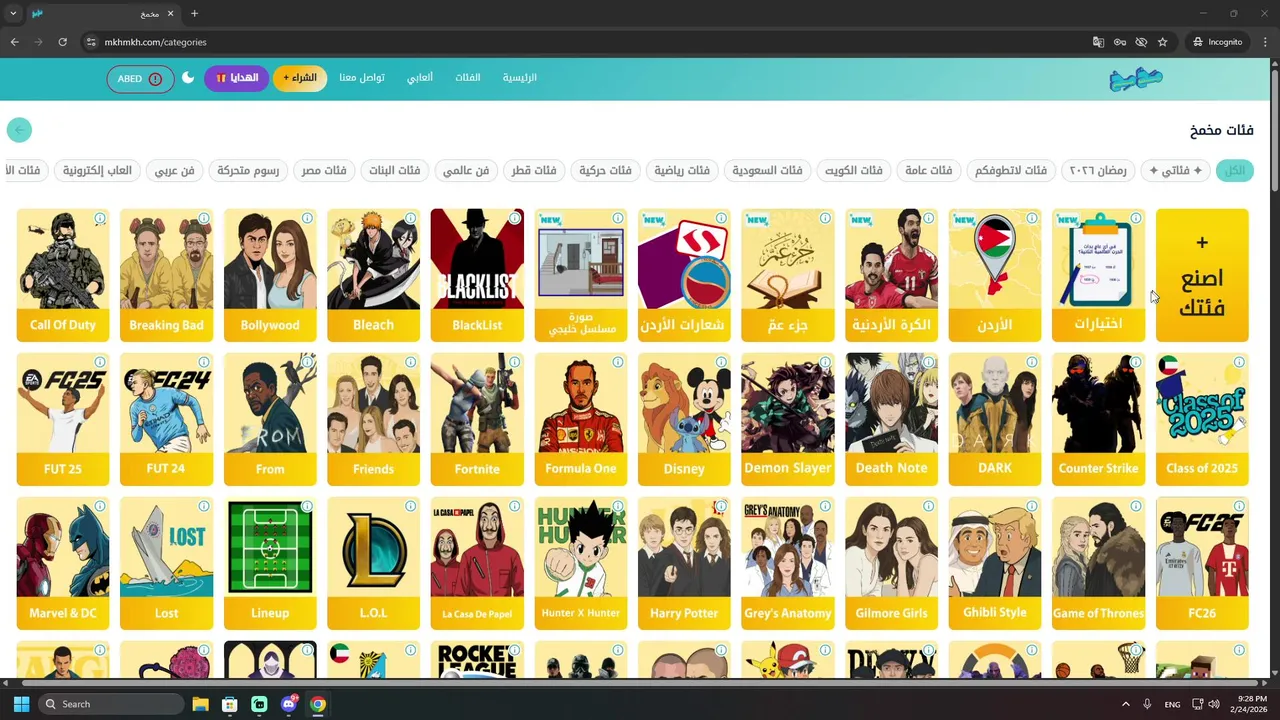The image size is (1280, 720).
Task: Click the address bar URL field
Action: [x=590, y=42]
